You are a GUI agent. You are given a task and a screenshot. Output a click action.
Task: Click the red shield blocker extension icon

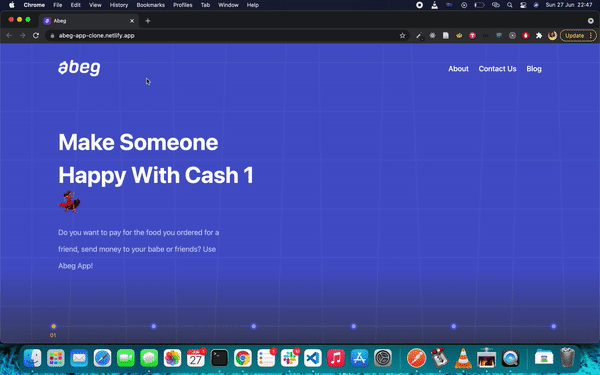coord(526,36)
